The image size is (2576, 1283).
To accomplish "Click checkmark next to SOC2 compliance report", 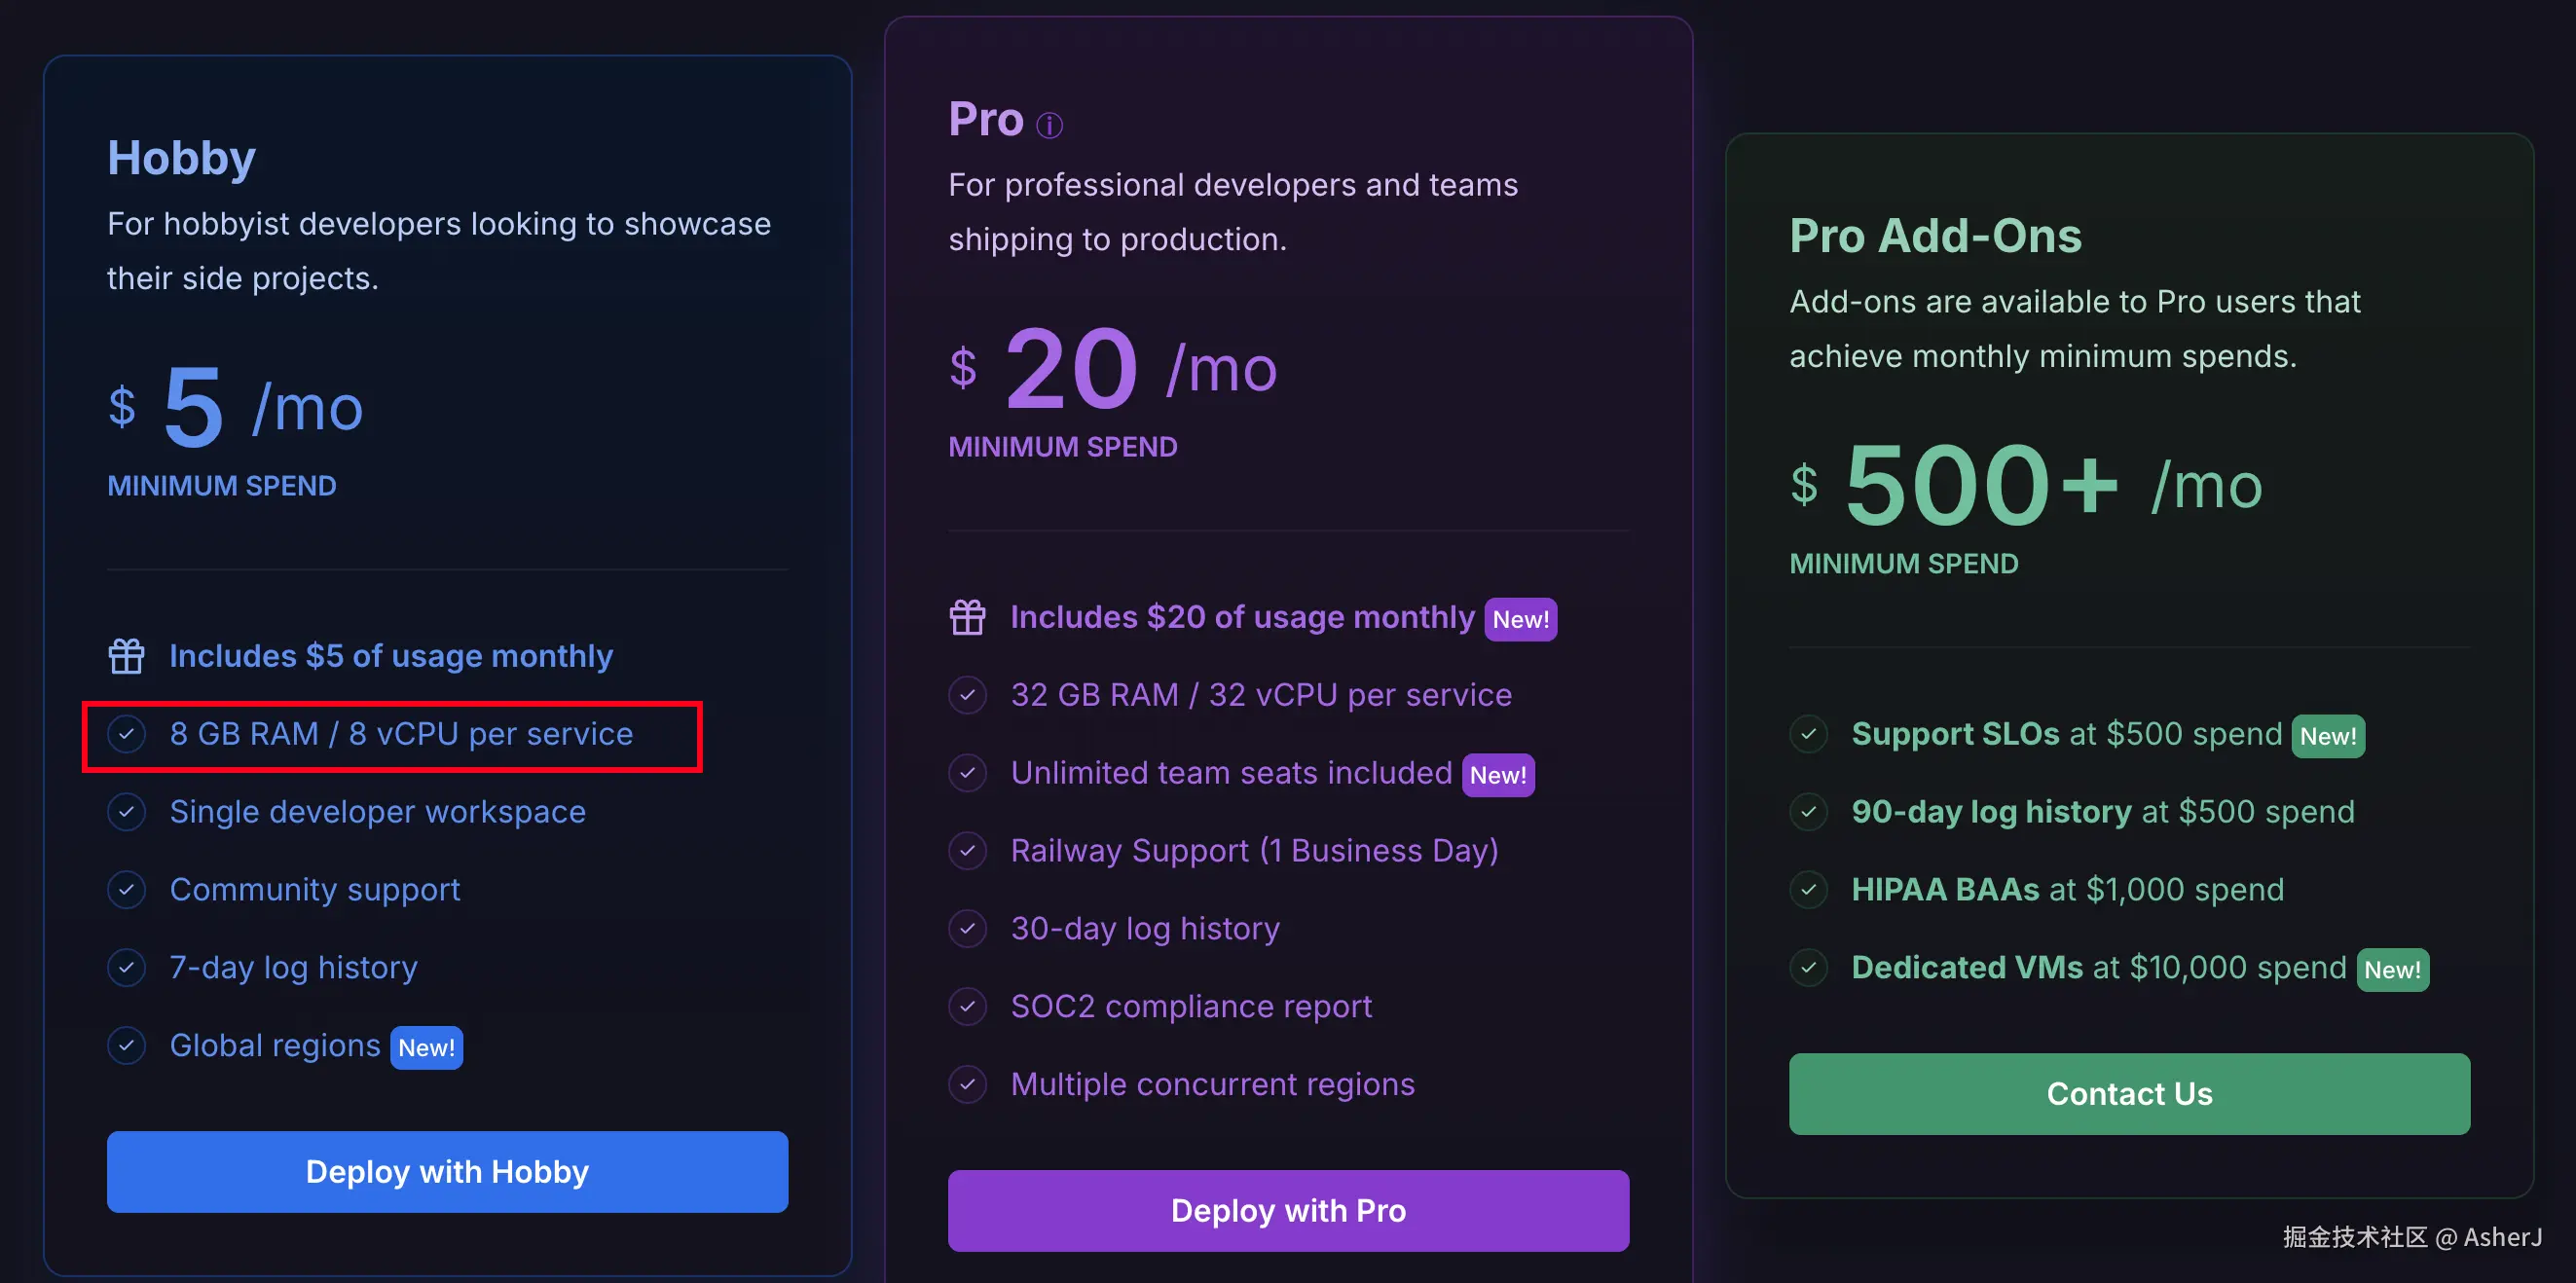I will 967,1007.
